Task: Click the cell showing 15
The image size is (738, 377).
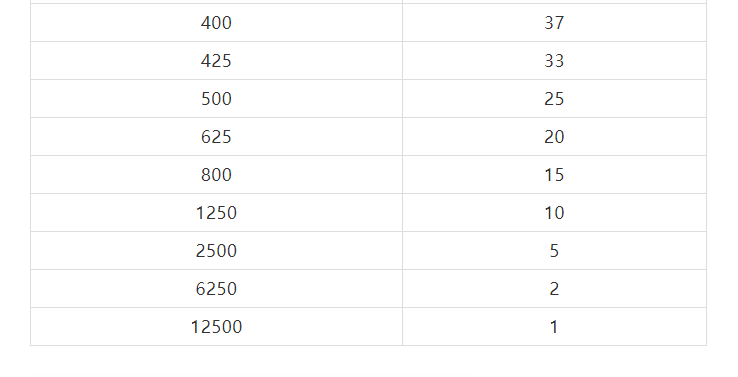Action: (x=554, y=175)
